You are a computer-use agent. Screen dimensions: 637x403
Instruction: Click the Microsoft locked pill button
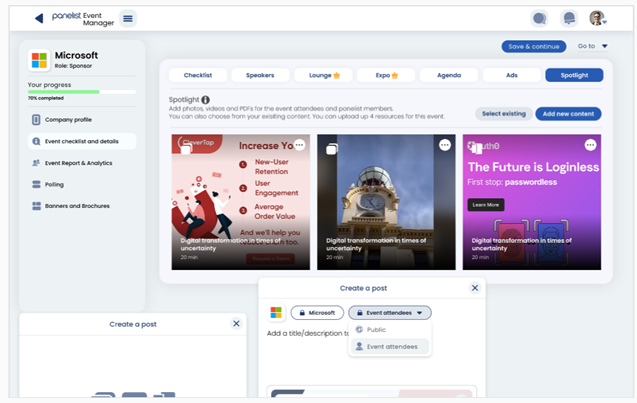pos(317,313)
